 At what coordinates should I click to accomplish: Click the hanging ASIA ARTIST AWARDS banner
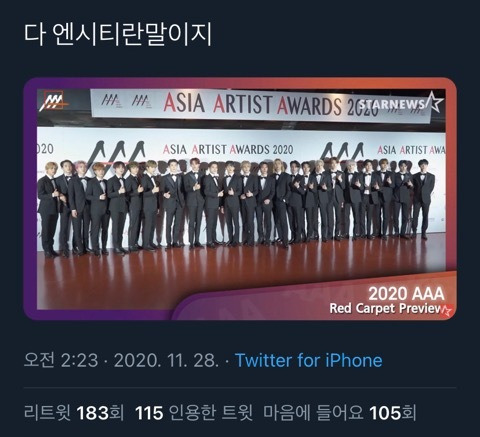click(260, 105)
